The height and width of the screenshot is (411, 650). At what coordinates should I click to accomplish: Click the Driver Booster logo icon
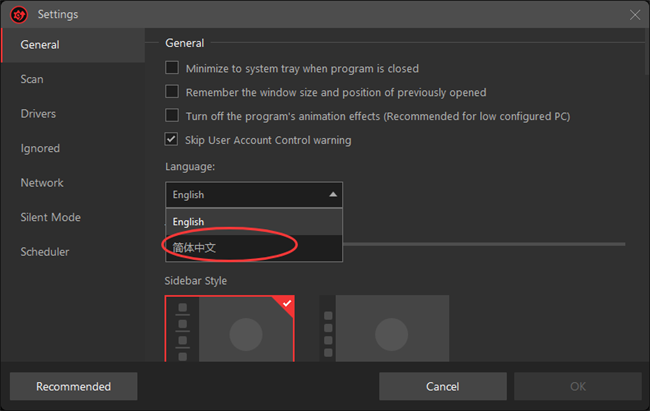(17, 15)
